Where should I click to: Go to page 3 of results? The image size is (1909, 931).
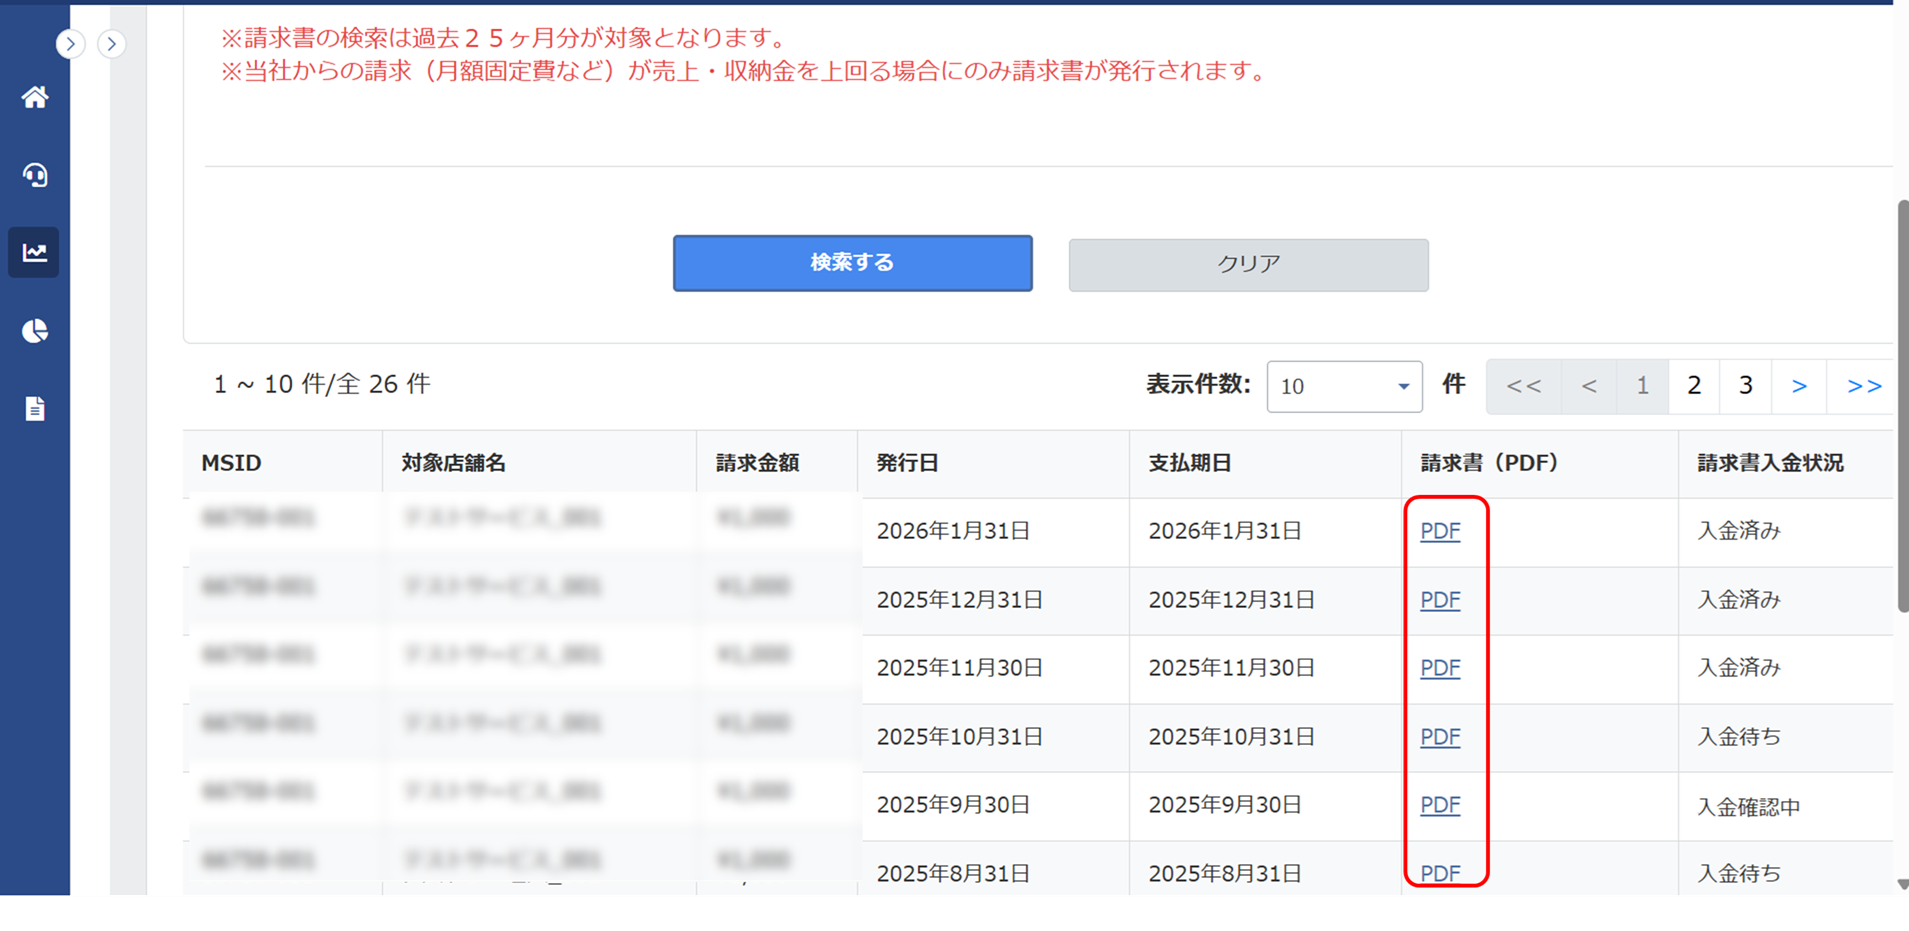1745,386
